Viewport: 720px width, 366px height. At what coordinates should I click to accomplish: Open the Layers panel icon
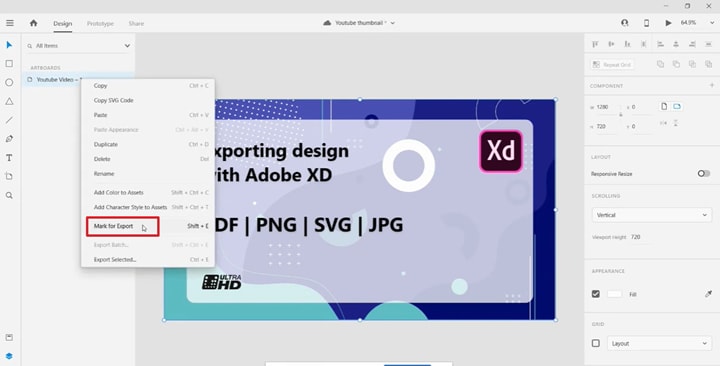pyautogui.click(x=9, y=356)
